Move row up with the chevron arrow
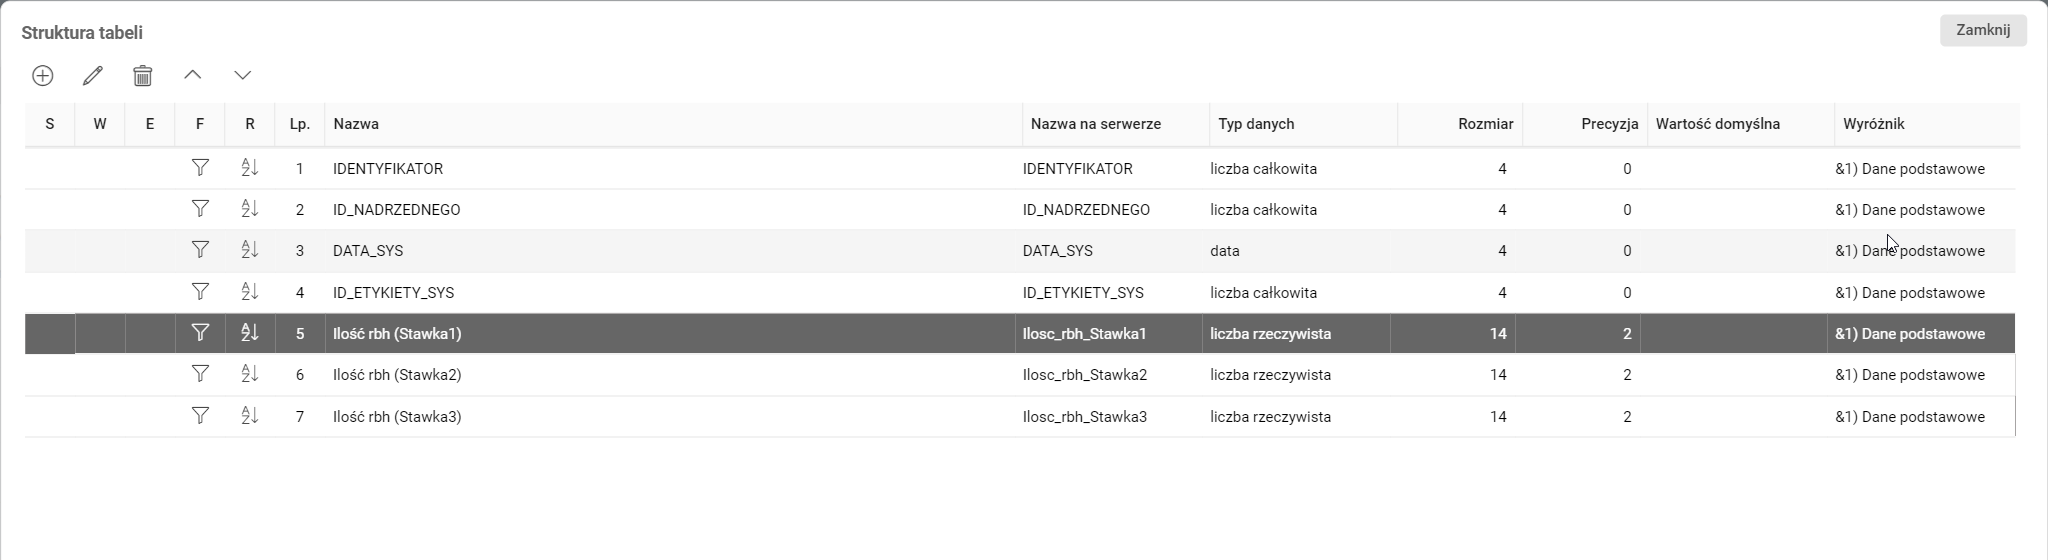 (193, 75)
